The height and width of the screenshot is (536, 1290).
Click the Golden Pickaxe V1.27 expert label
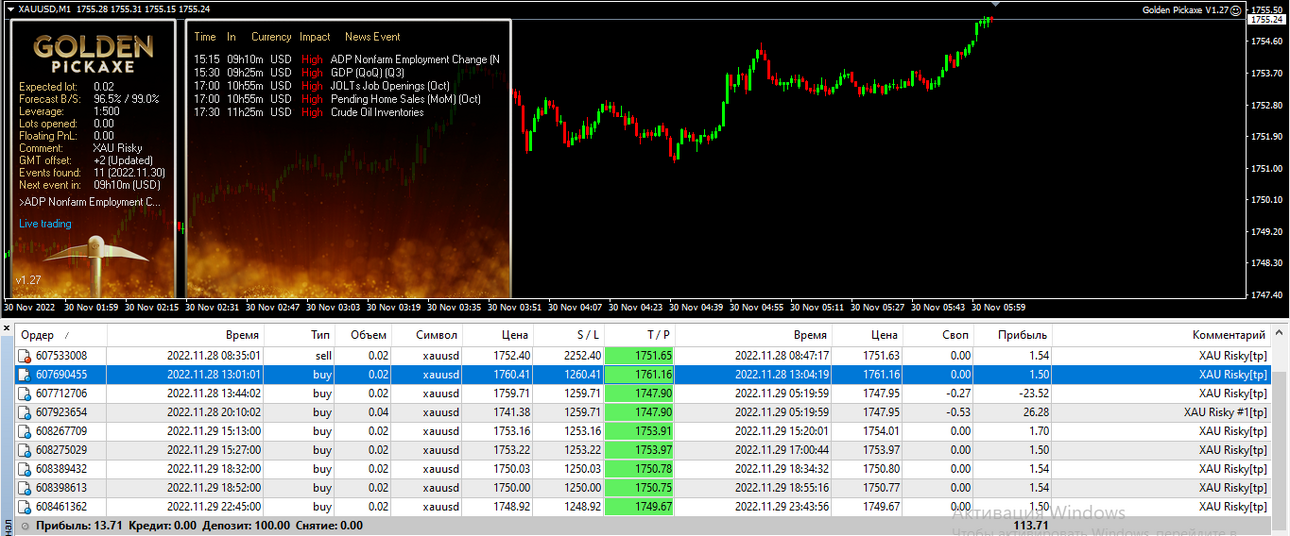click(x=1184, y=10)
